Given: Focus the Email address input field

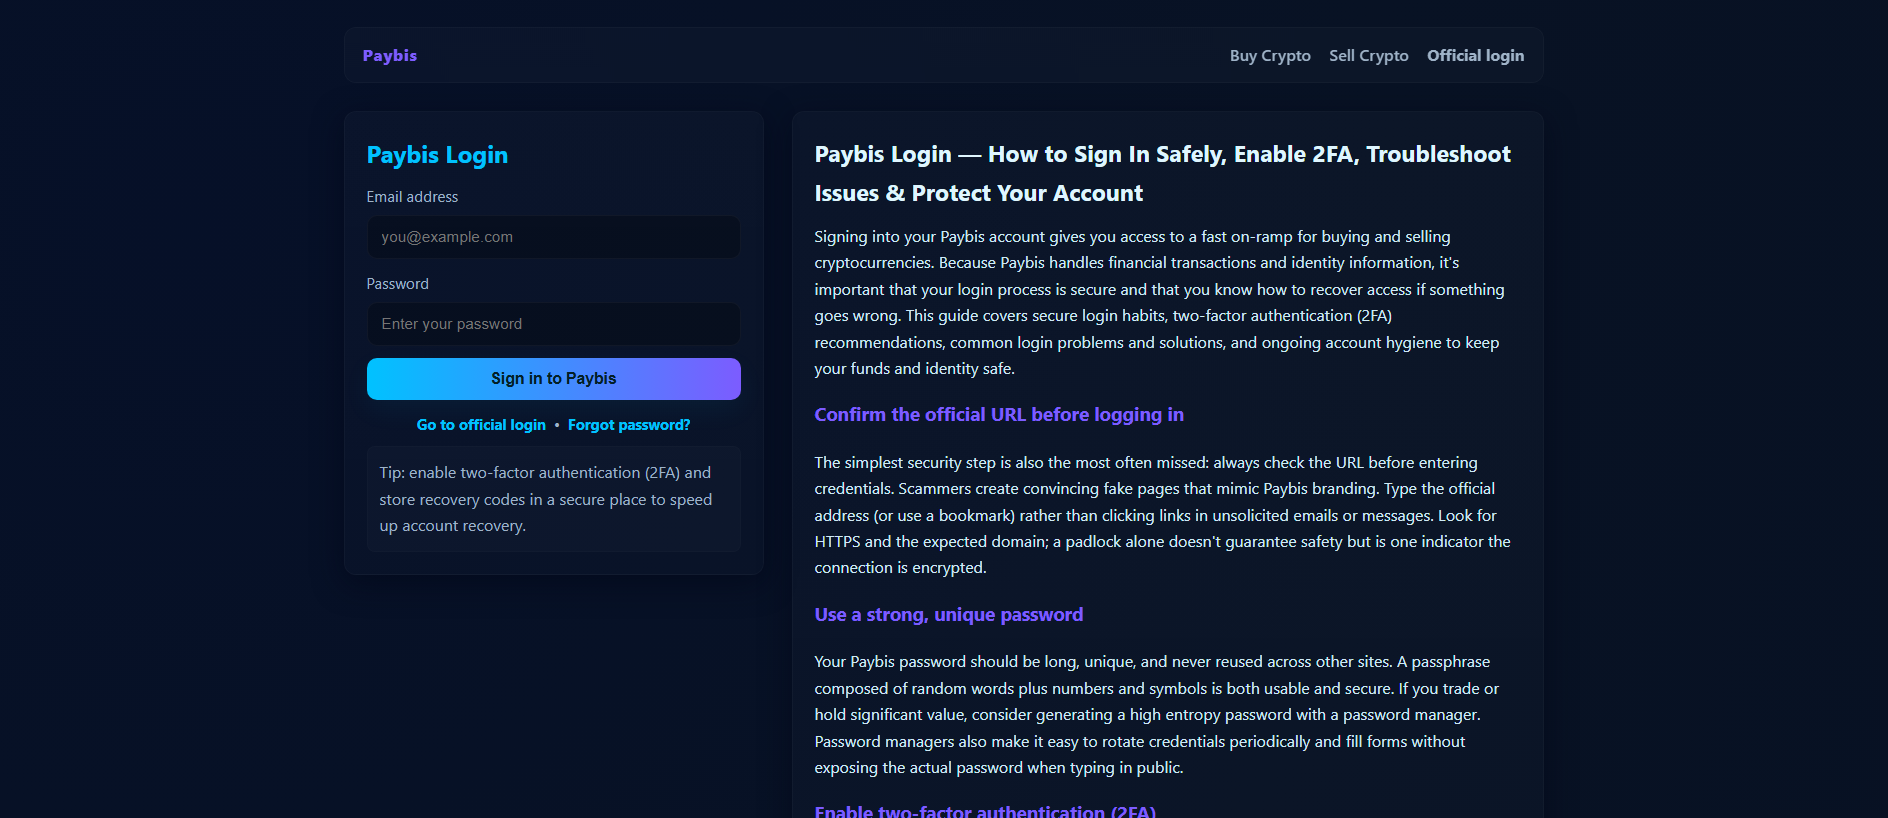Looking at the screenshot, I should point(553,237).
